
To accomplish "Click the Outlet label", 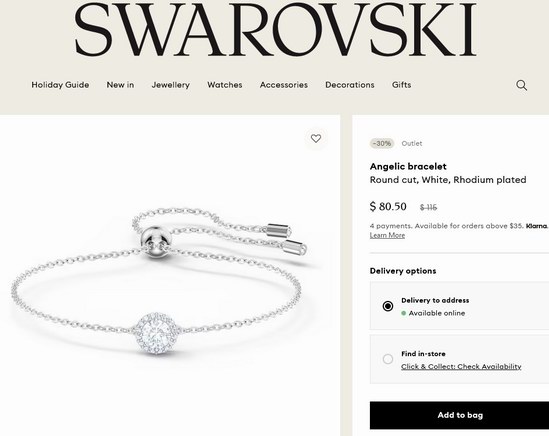I will point(412,143).
